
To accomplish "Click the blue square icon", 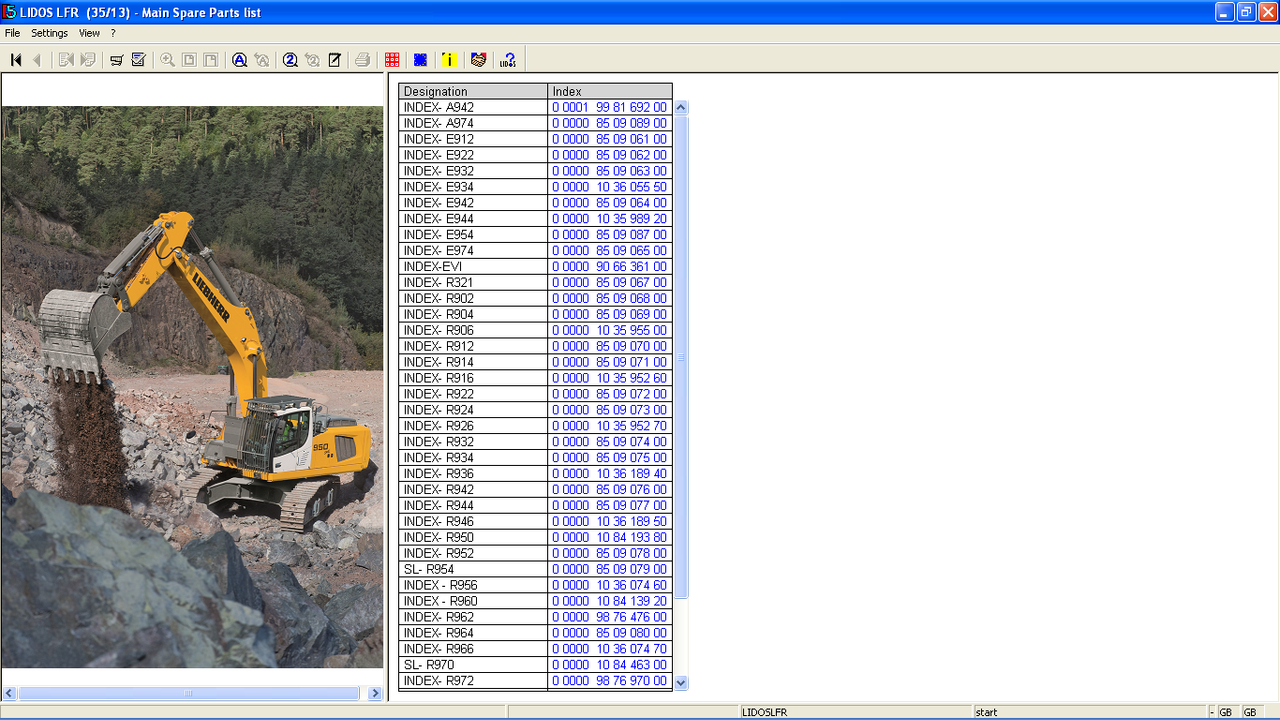I will pos(420,60).
